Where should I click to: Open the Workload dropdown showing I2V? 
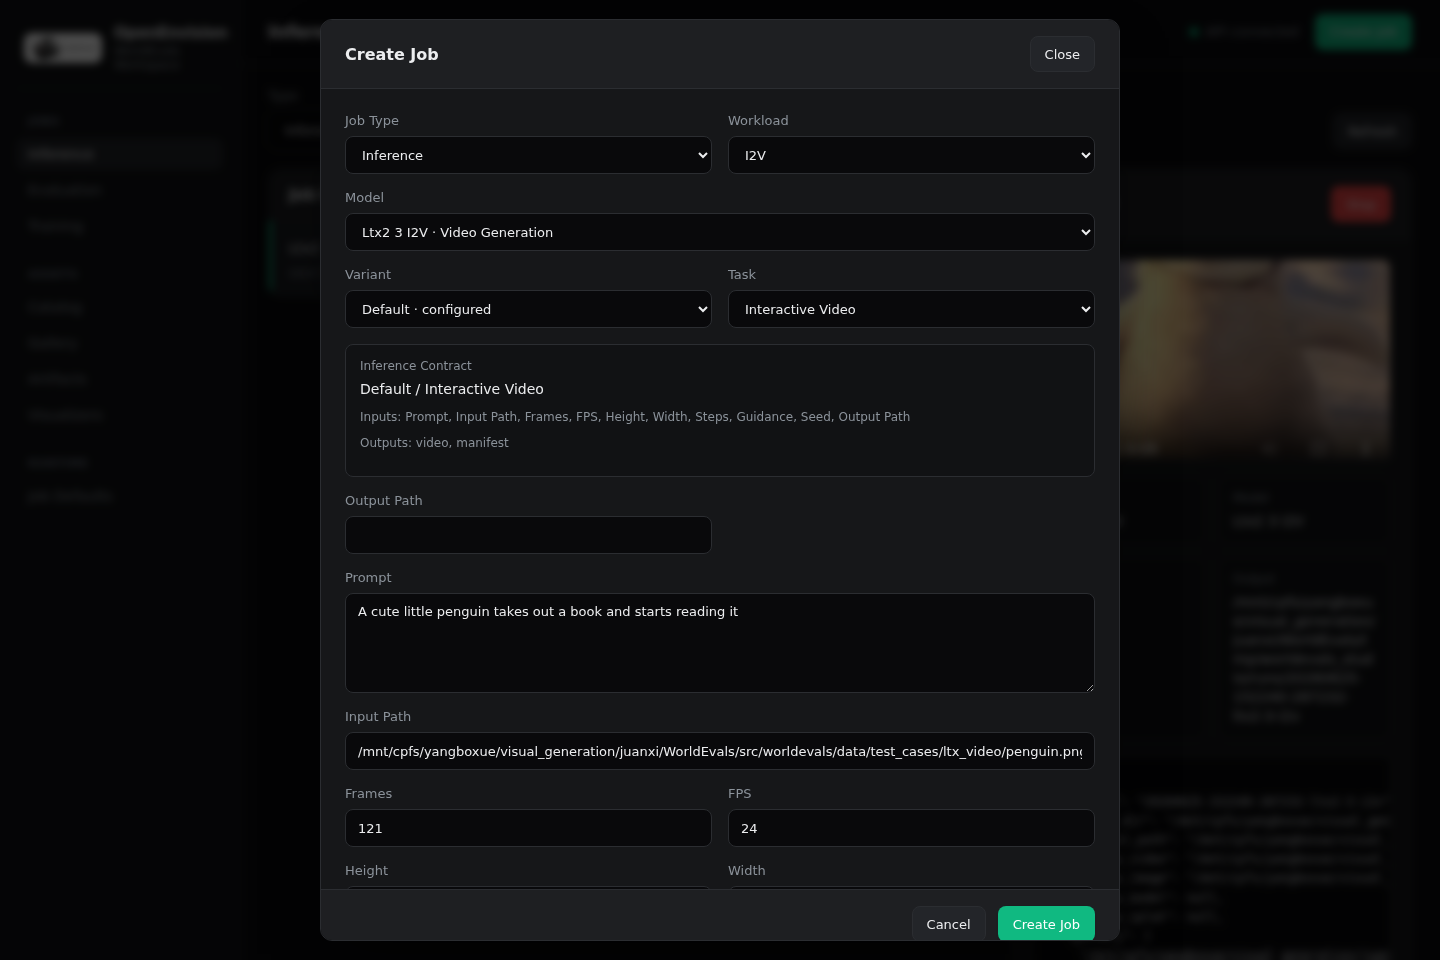[x=911, y=155]
